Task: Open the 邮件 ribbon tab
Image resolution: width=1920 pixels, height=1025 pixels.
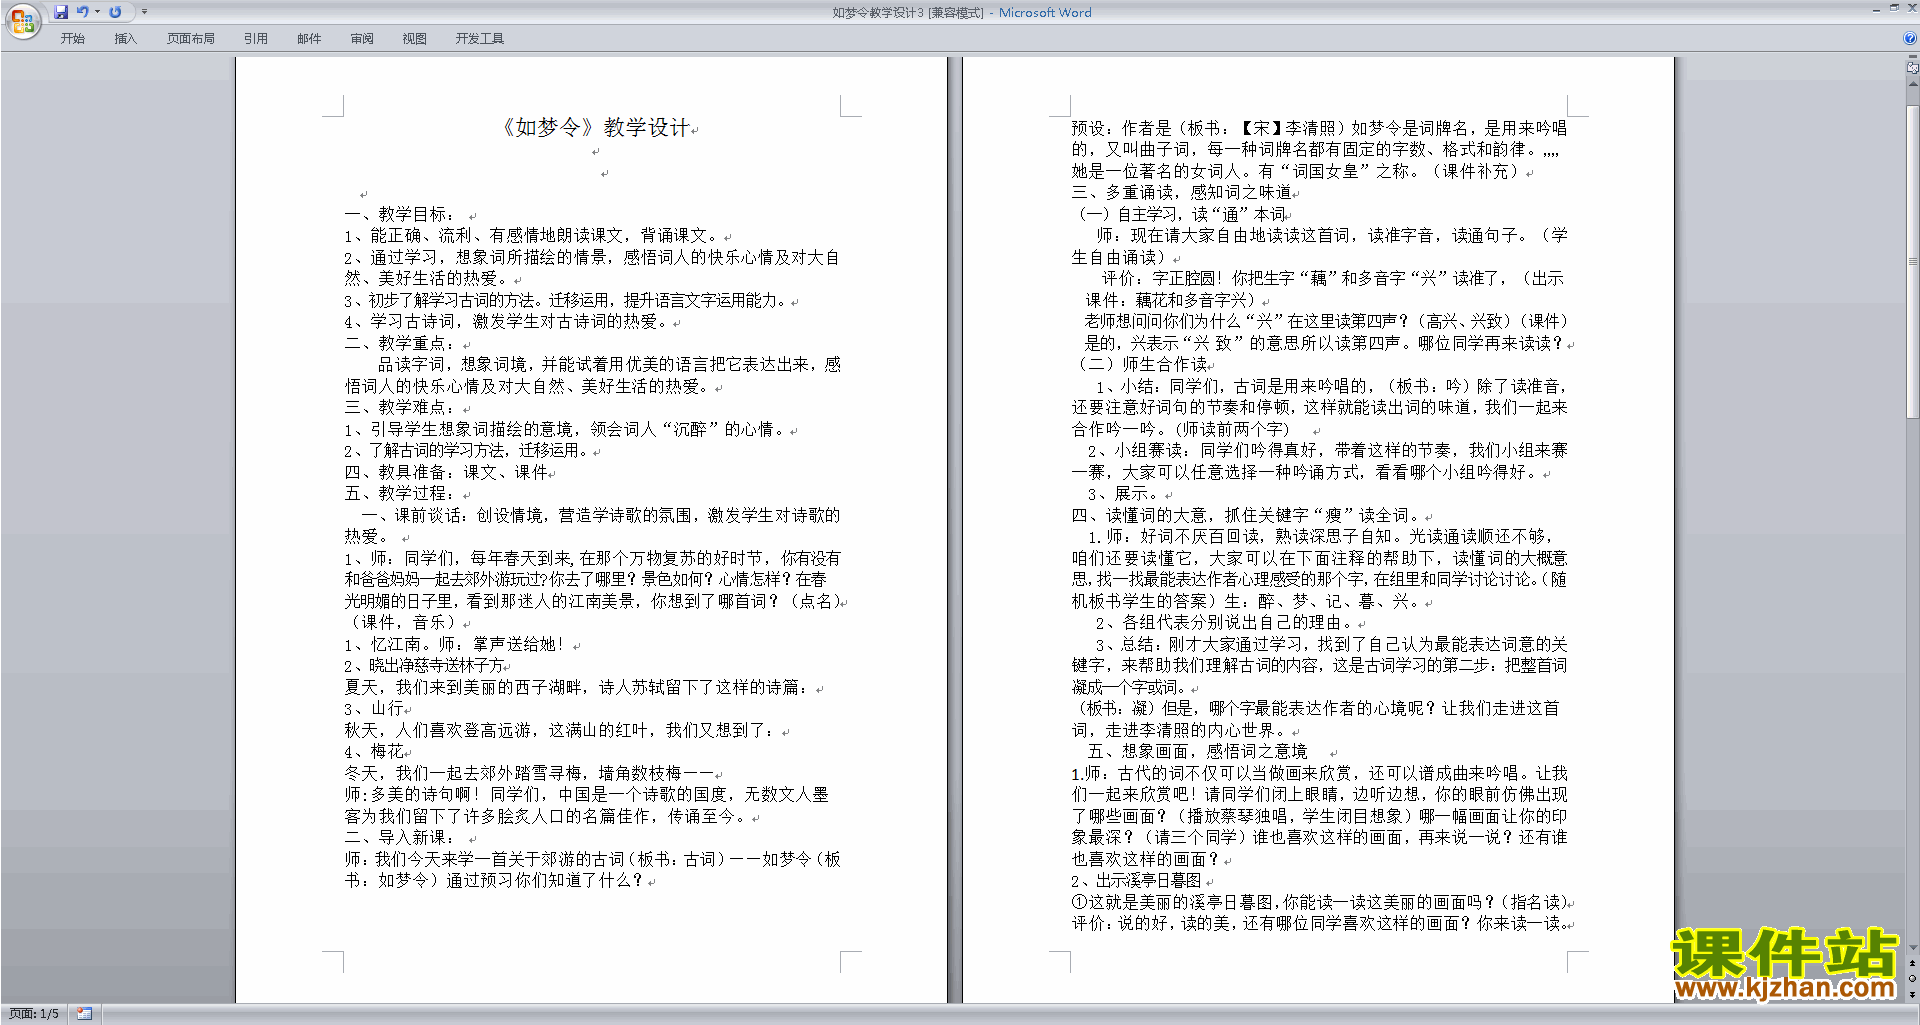Action: tap(309, 39)
